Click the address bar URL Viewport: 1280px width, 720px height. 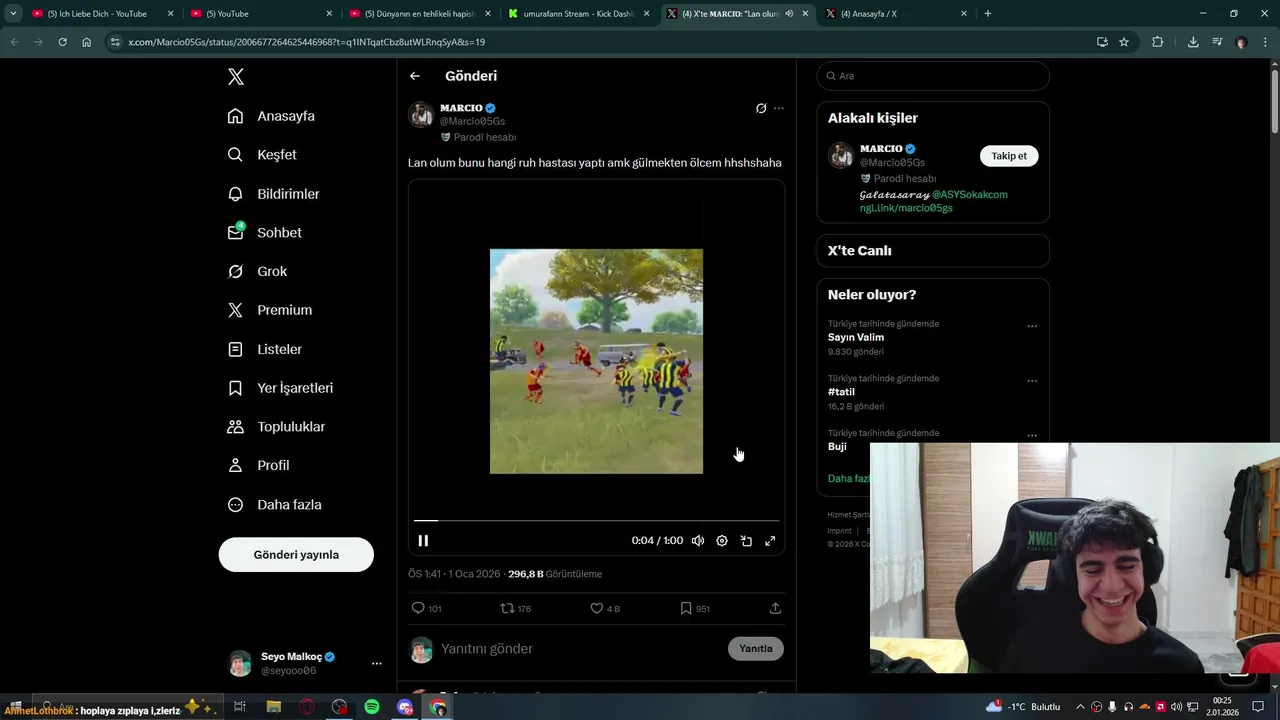tap(307, 42)
